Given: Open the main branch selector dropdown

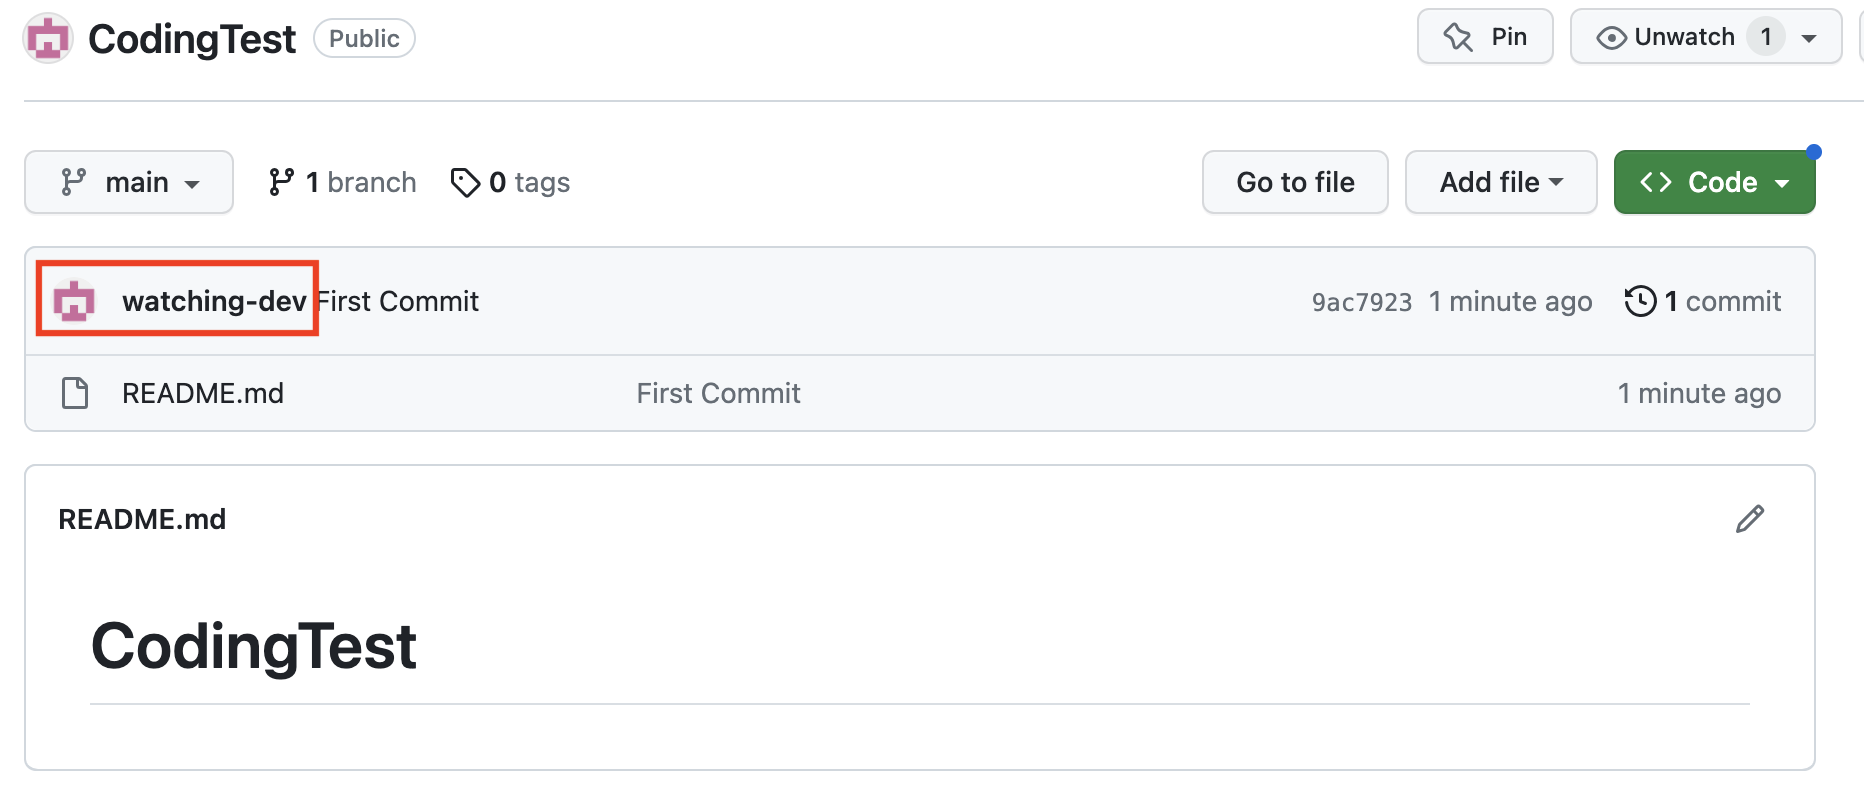Looking at the screenshot, I should click(x=129, y=182).
